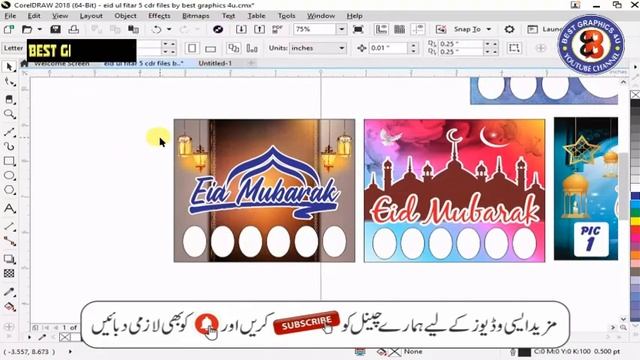Screen dimensions: 640x360
Task: Open the Bitmaps menu
Action: 196,16
